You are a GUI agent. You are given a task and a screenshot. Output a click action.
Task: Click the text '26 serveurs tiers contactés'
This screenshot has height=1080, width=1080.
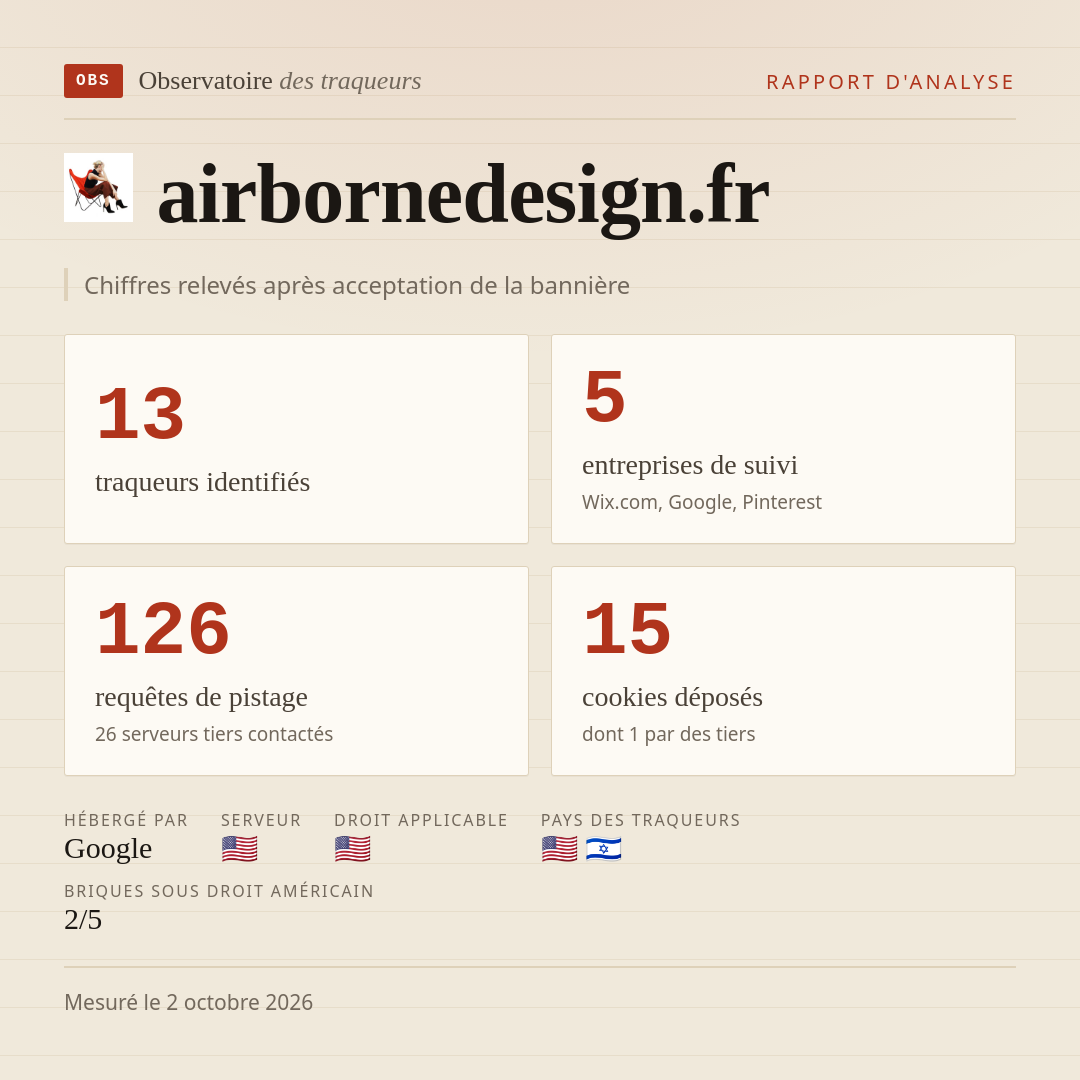pyautogui.click(x=214, y=734)
